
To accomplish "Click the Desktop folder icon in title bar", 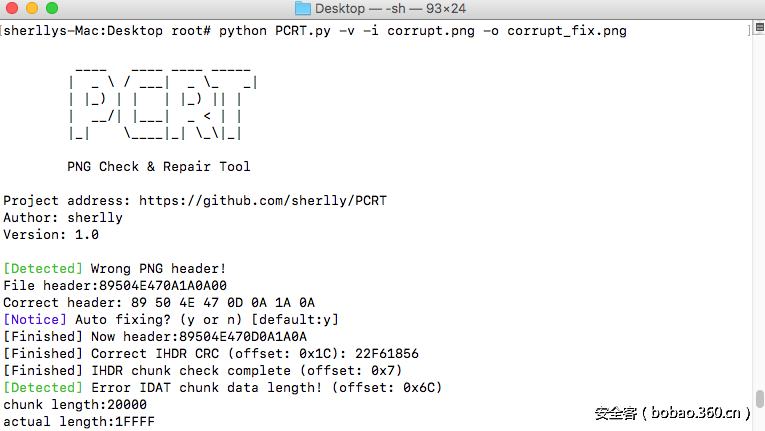I will pyautogui.click(x=303, y=9).
